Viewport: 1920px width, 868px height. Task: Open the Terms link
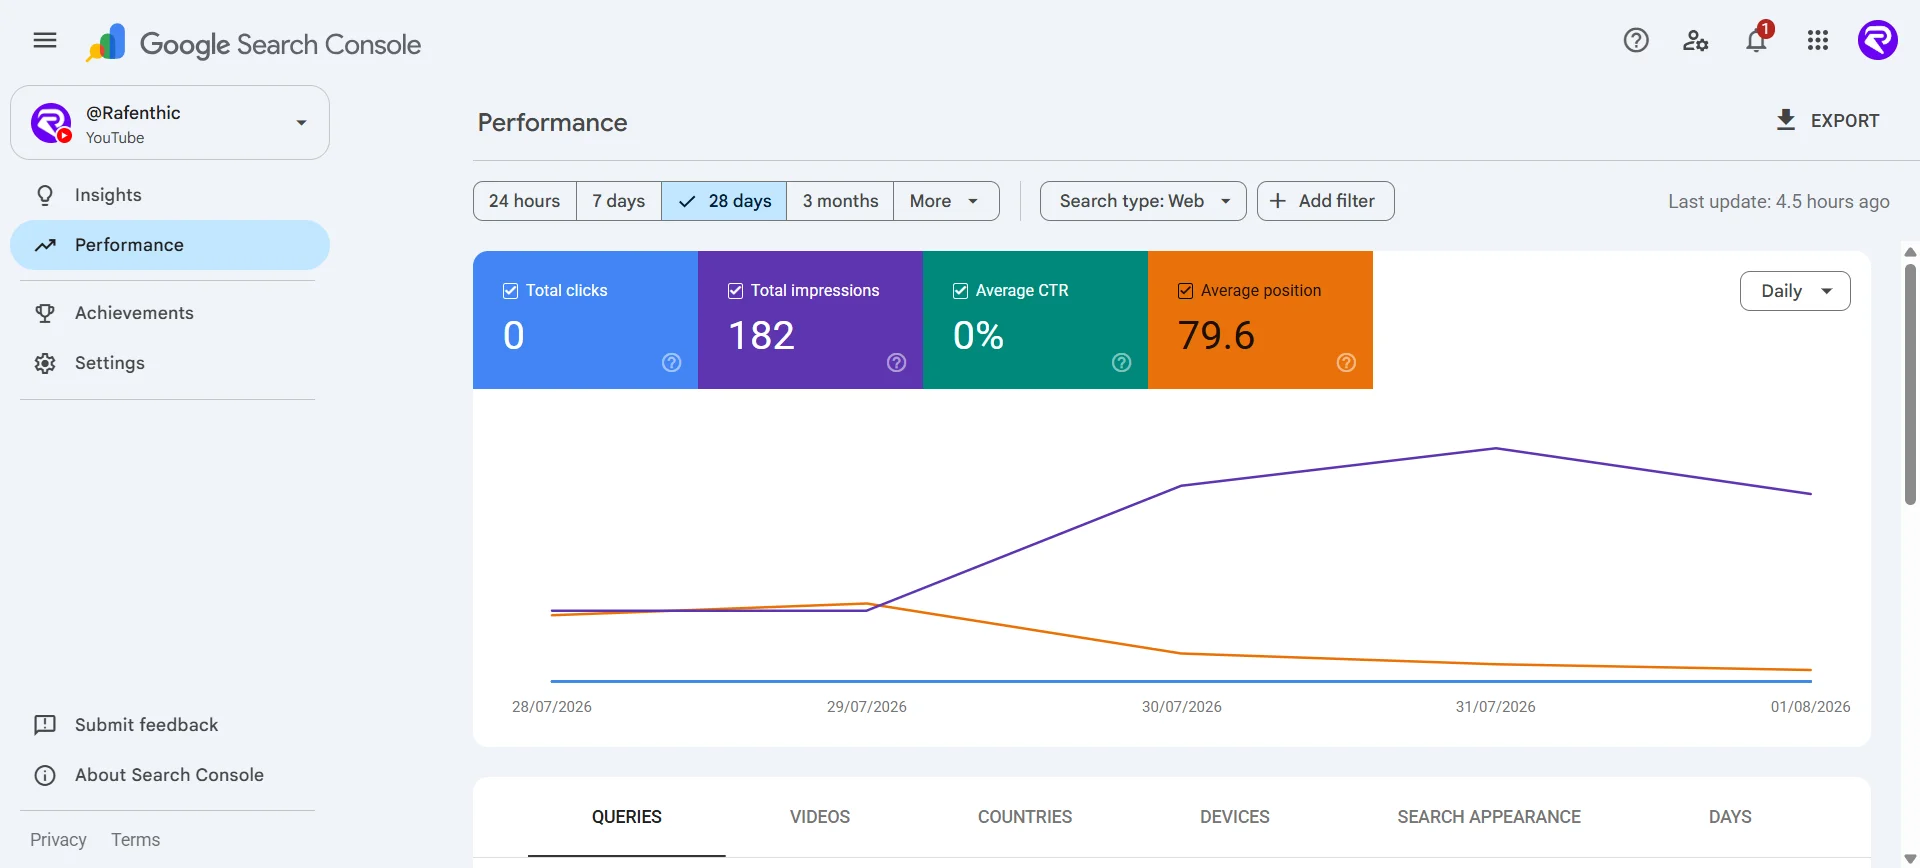[x=135, y=840]
